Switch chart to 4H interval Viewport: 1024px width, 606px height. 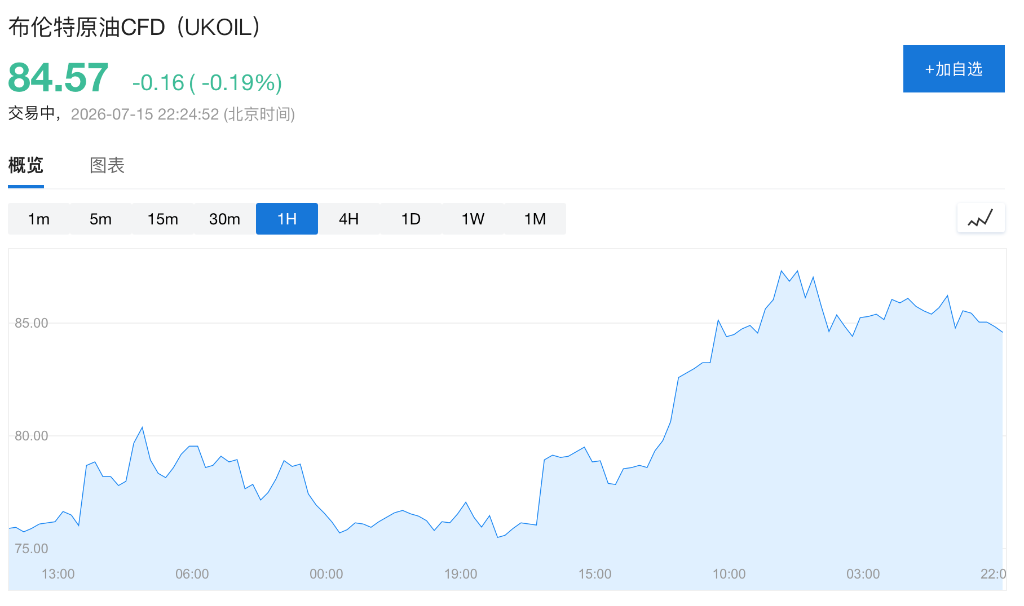(x=349, y=219)
